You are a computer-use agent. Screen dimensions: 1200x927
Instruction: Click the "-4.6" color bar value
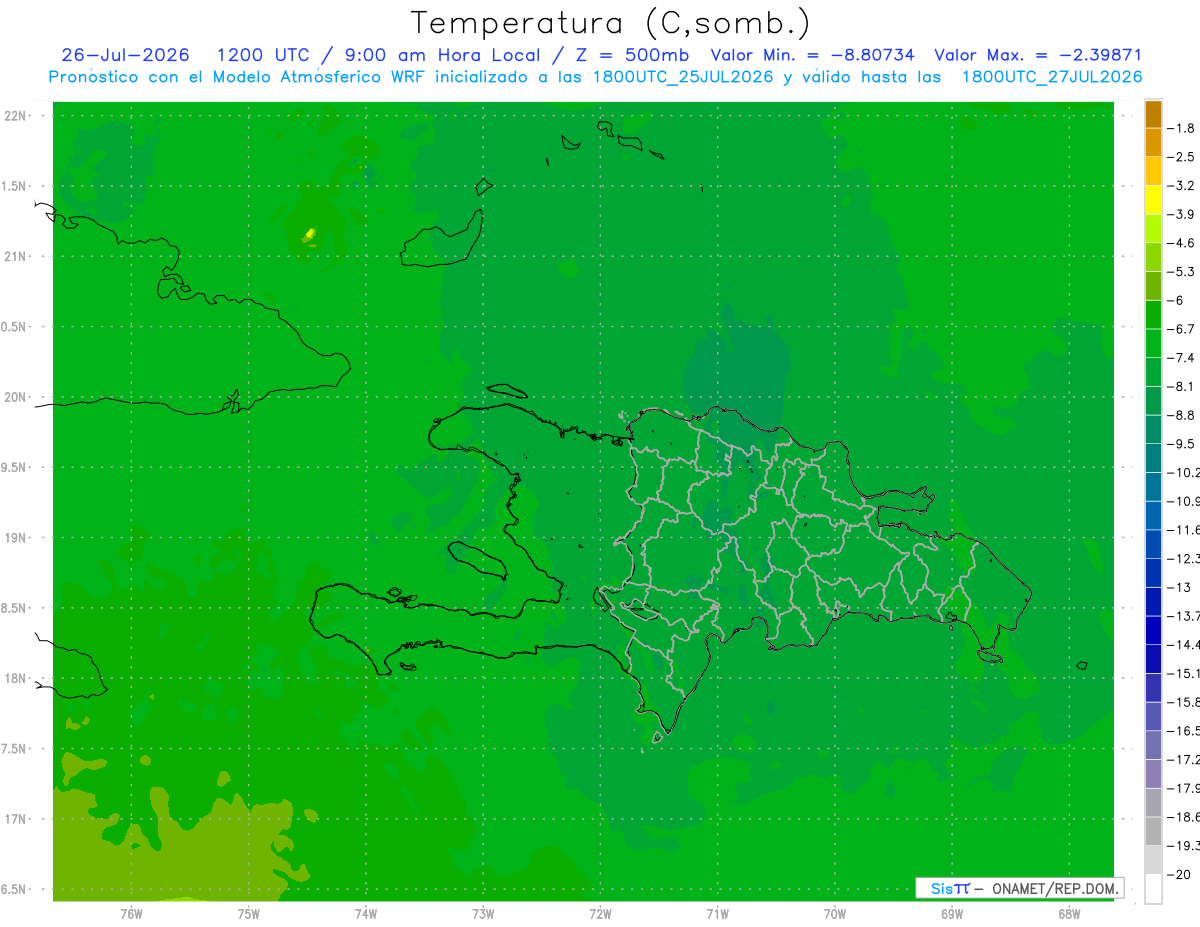tap(1181, 243)
